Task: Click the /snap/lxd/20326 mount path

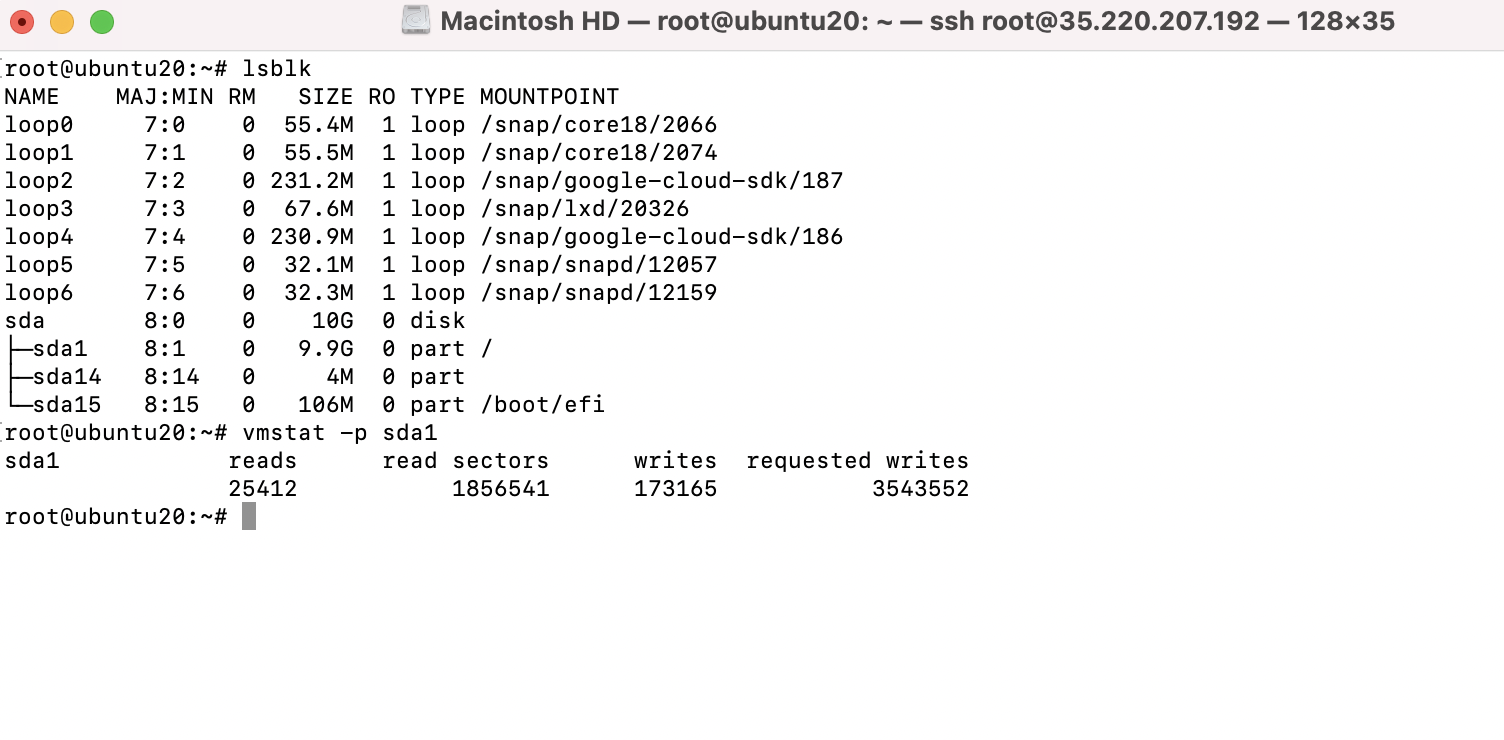Action: pyautogui.click(x=584, y=209)
